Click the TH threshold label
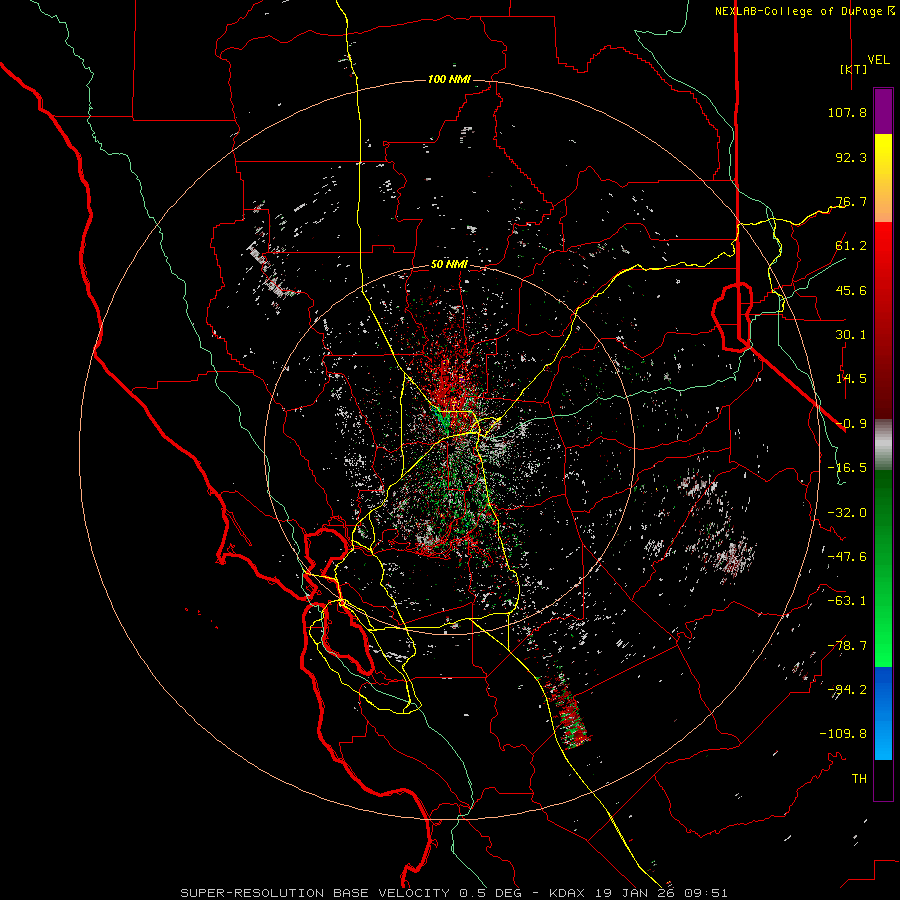 point(859,779)
